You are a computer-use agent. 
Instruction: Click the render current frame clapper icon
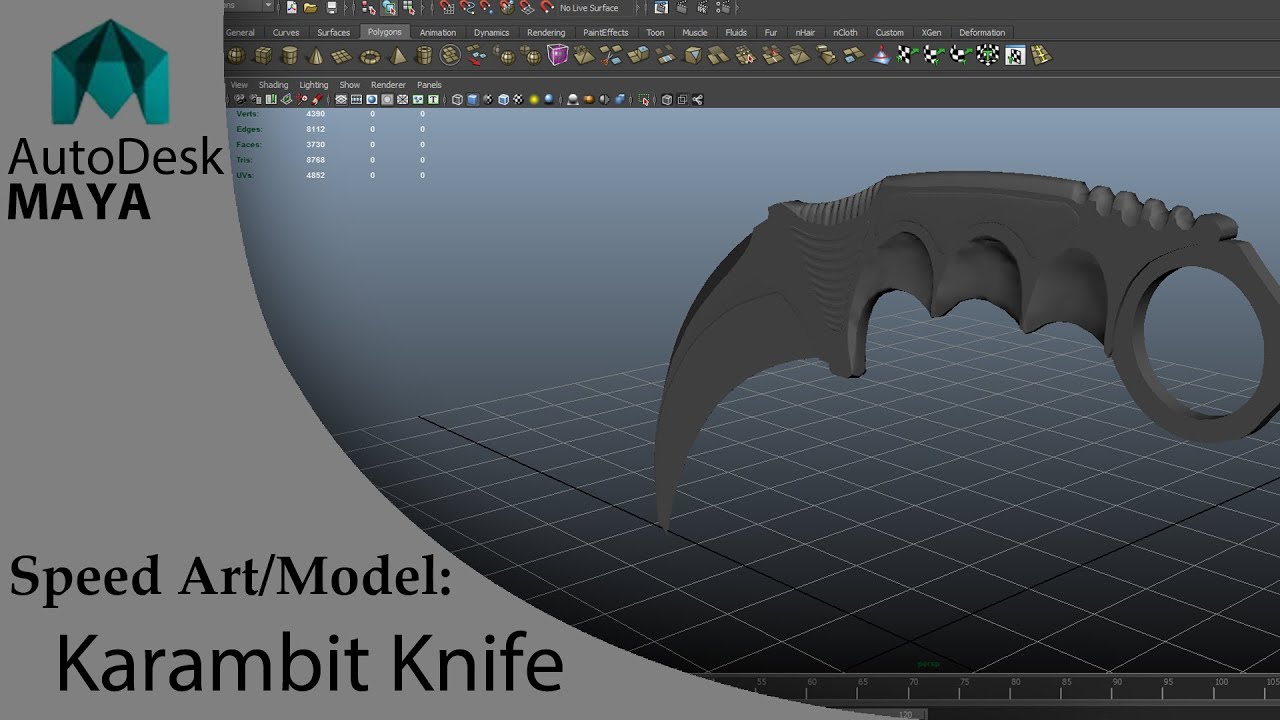coord(681,7)
